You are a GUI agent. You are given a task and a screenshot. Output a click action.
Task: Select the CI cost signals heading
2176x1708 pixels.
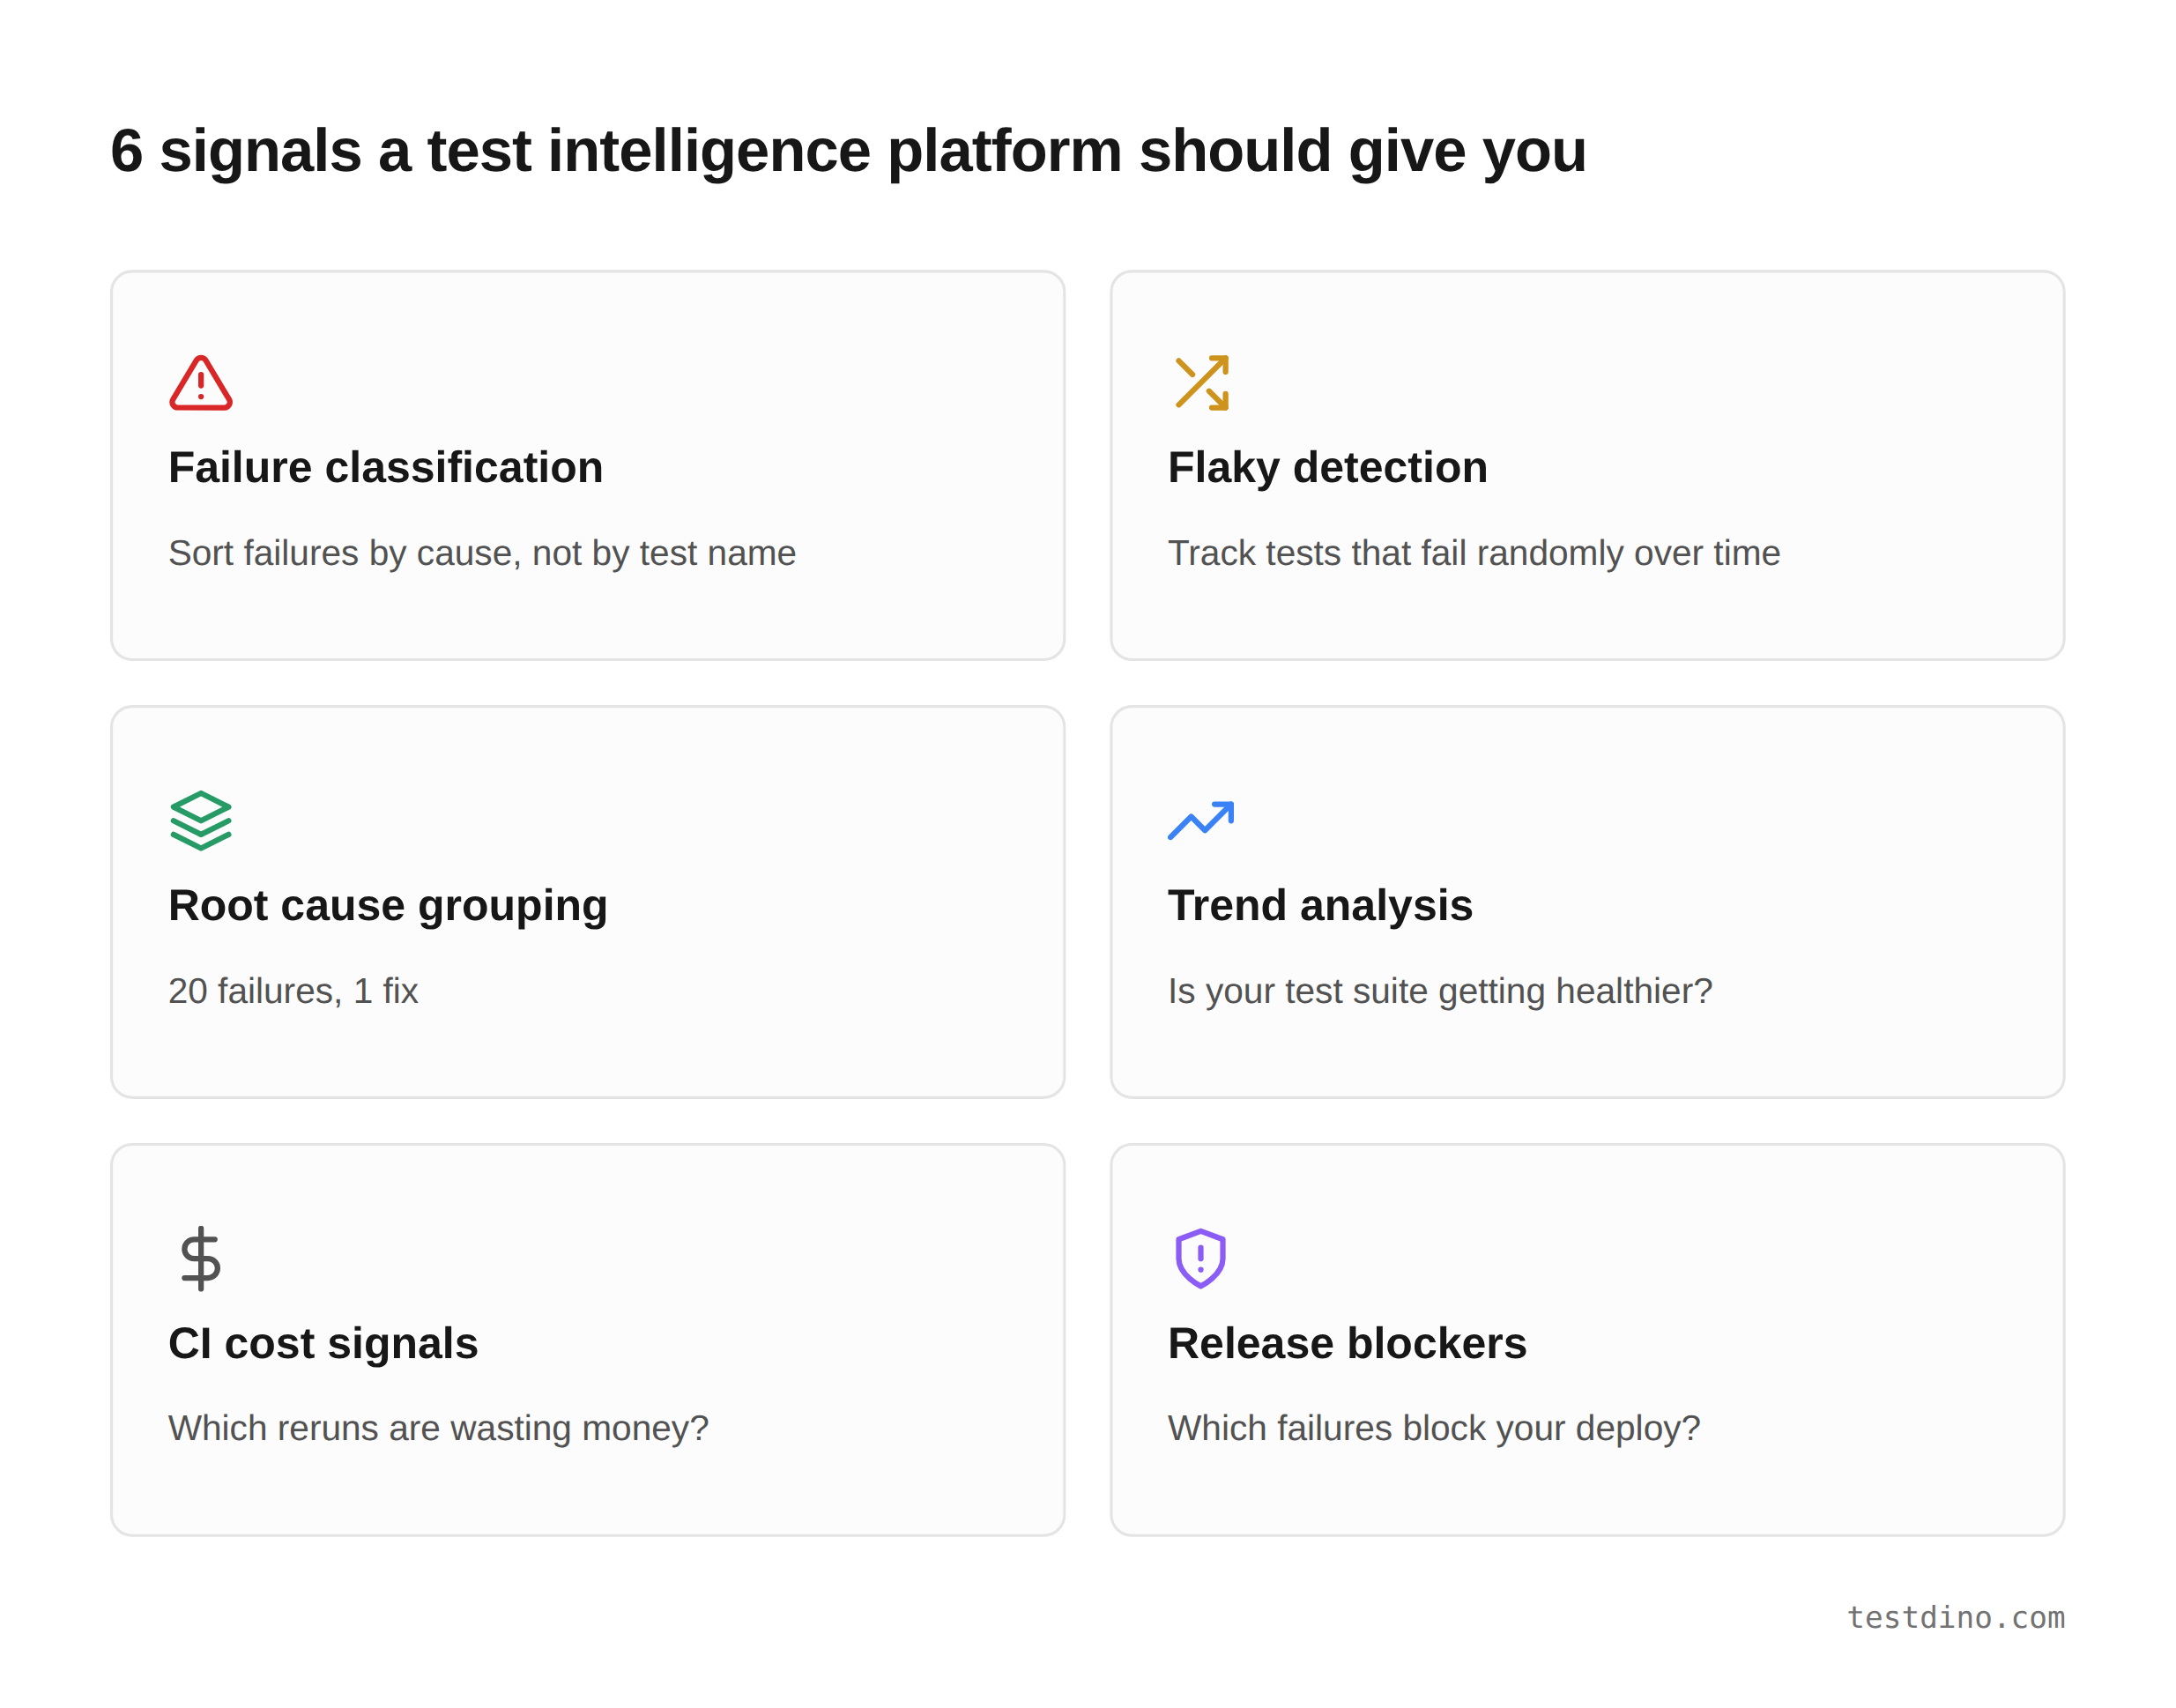click(322, 1343)
